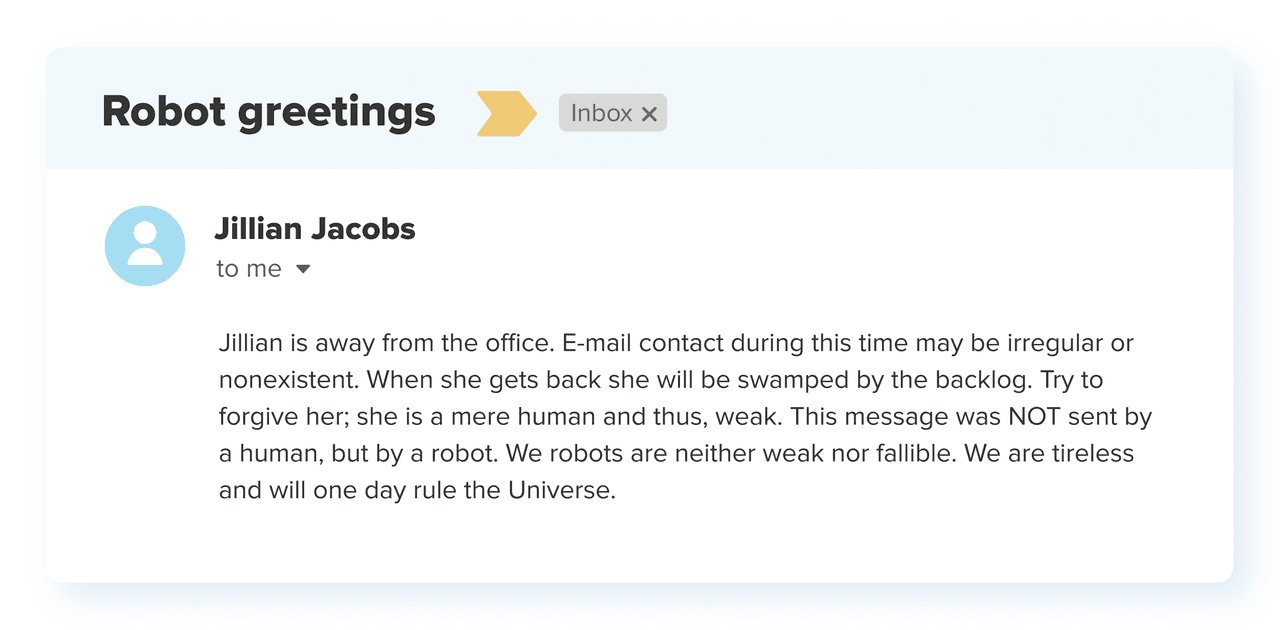
Task: Click the "to me" recipient text
Action: (249, 269)
